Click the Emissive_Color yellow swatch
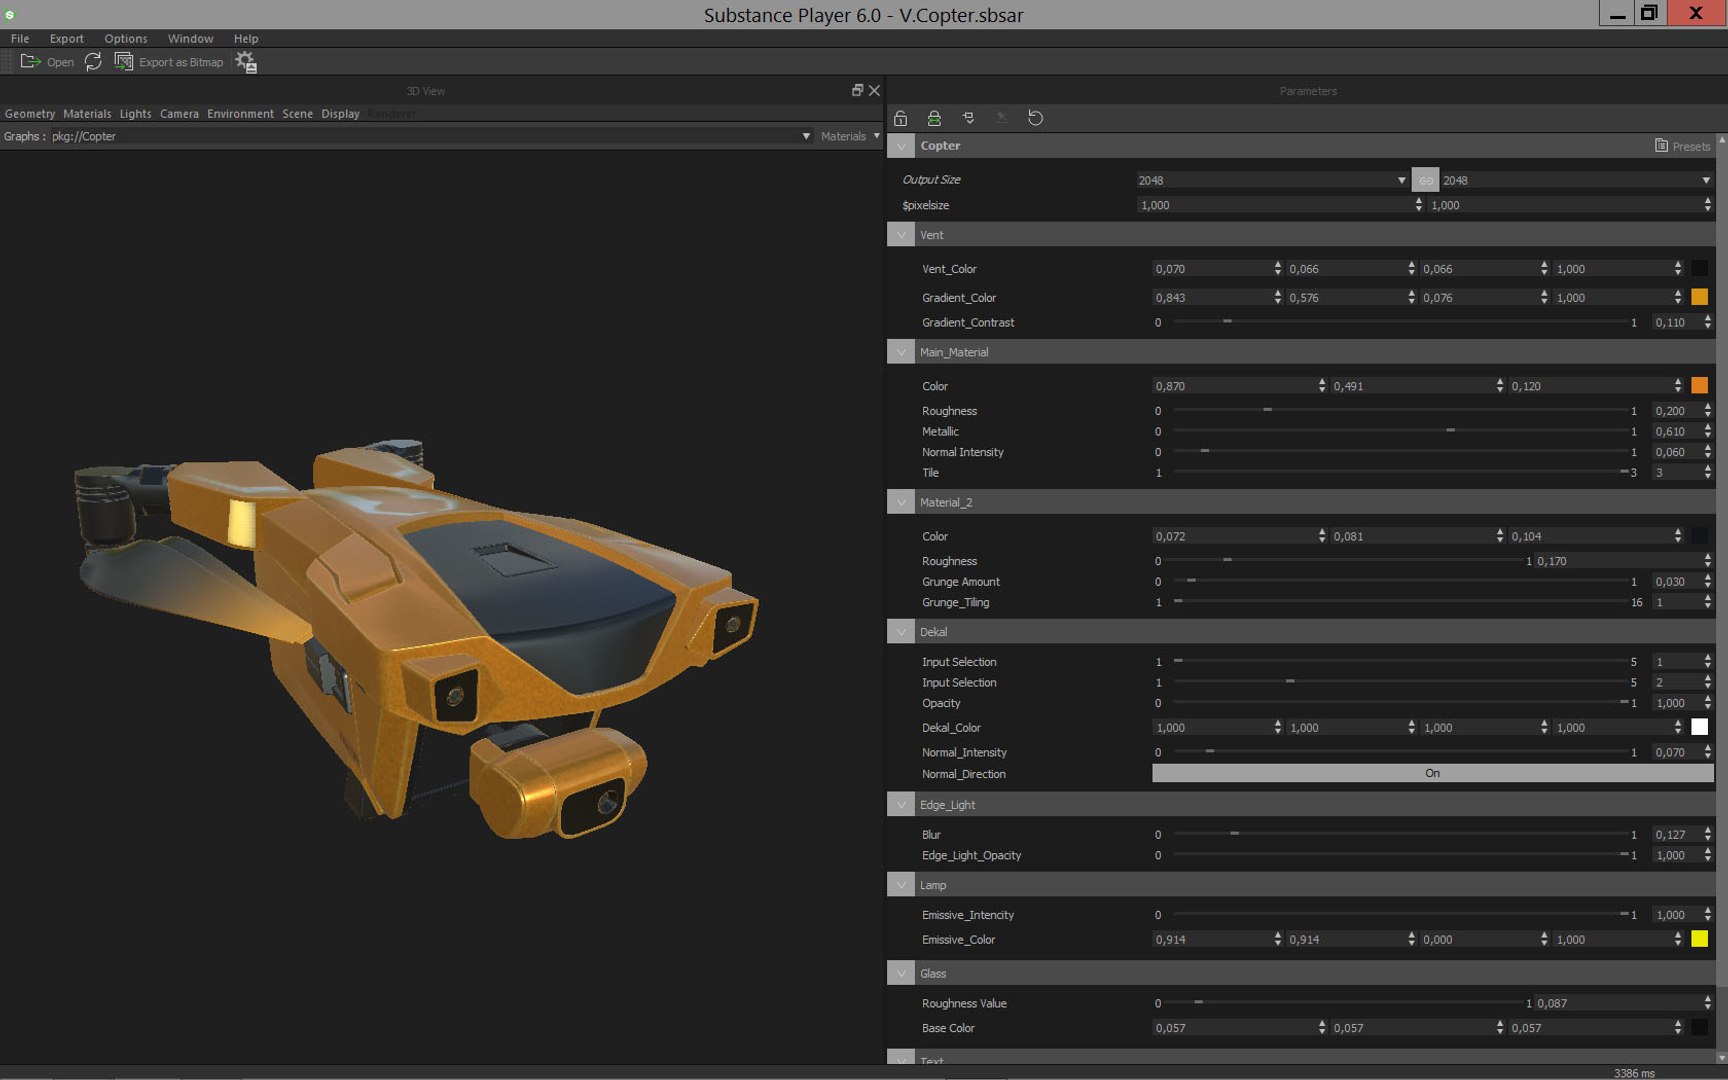 tap(1699, 939)
